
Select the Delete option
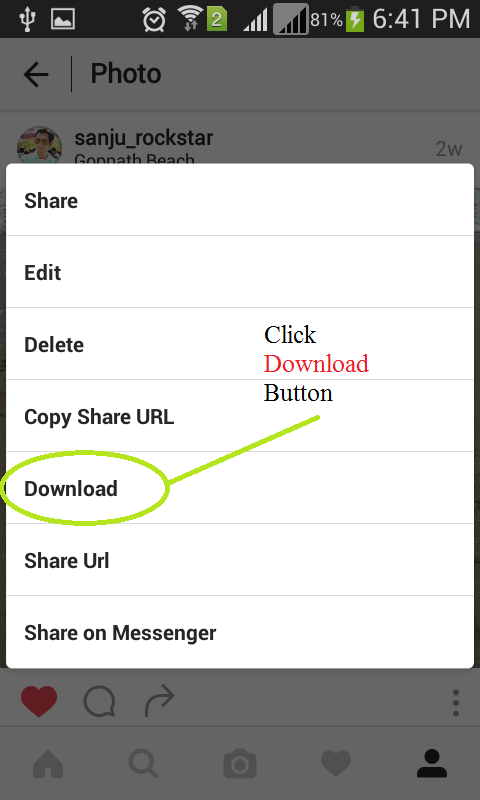240,344
